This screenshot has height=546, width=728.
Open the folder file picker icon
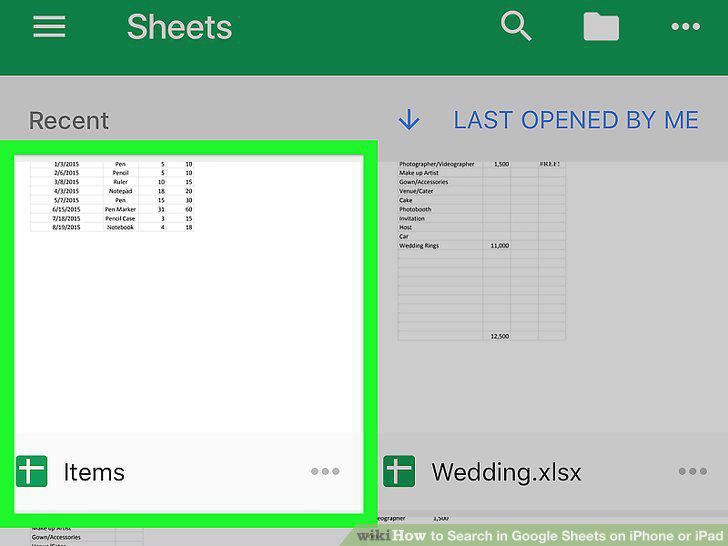click(601, 27)
